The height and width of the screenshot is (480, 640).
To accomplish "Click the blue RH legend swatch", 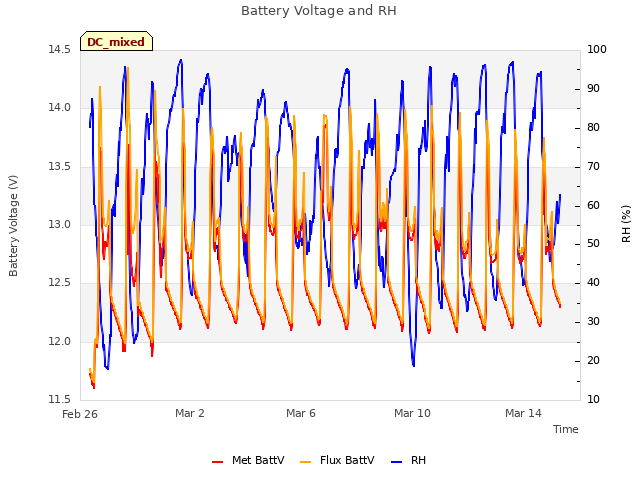I will (x=396, y=462).
